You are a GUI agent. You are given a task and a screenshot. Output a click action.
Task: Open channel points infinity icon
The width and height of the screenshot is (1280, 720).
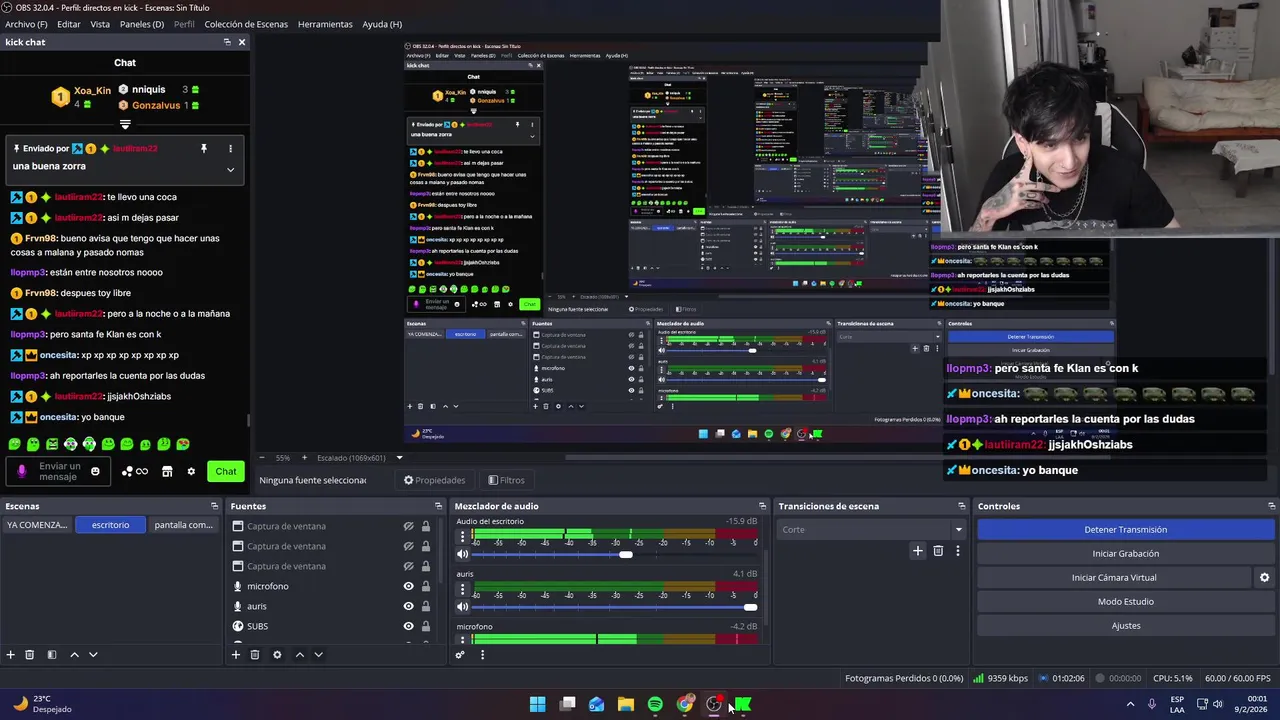(142, 472)
